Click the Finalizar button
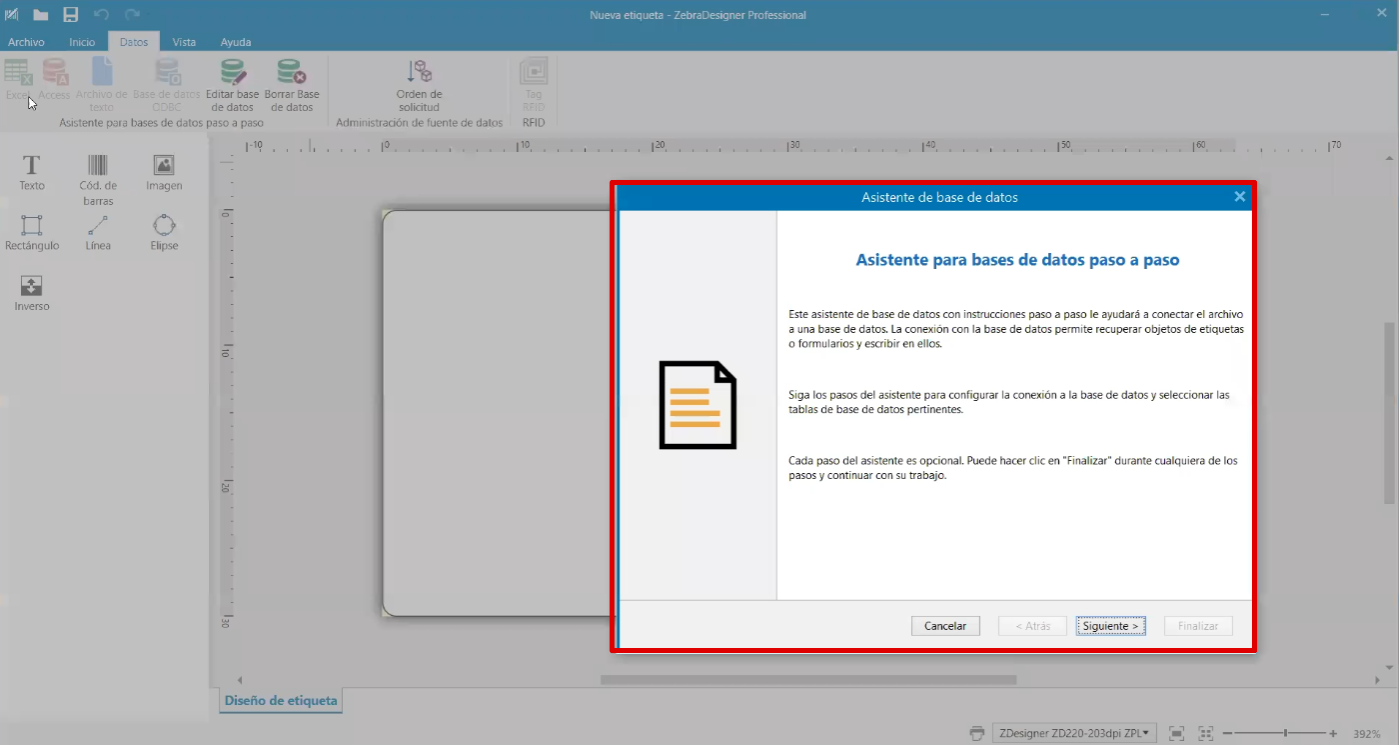This screenshot has width=1399, height=745. (1198, 626)
